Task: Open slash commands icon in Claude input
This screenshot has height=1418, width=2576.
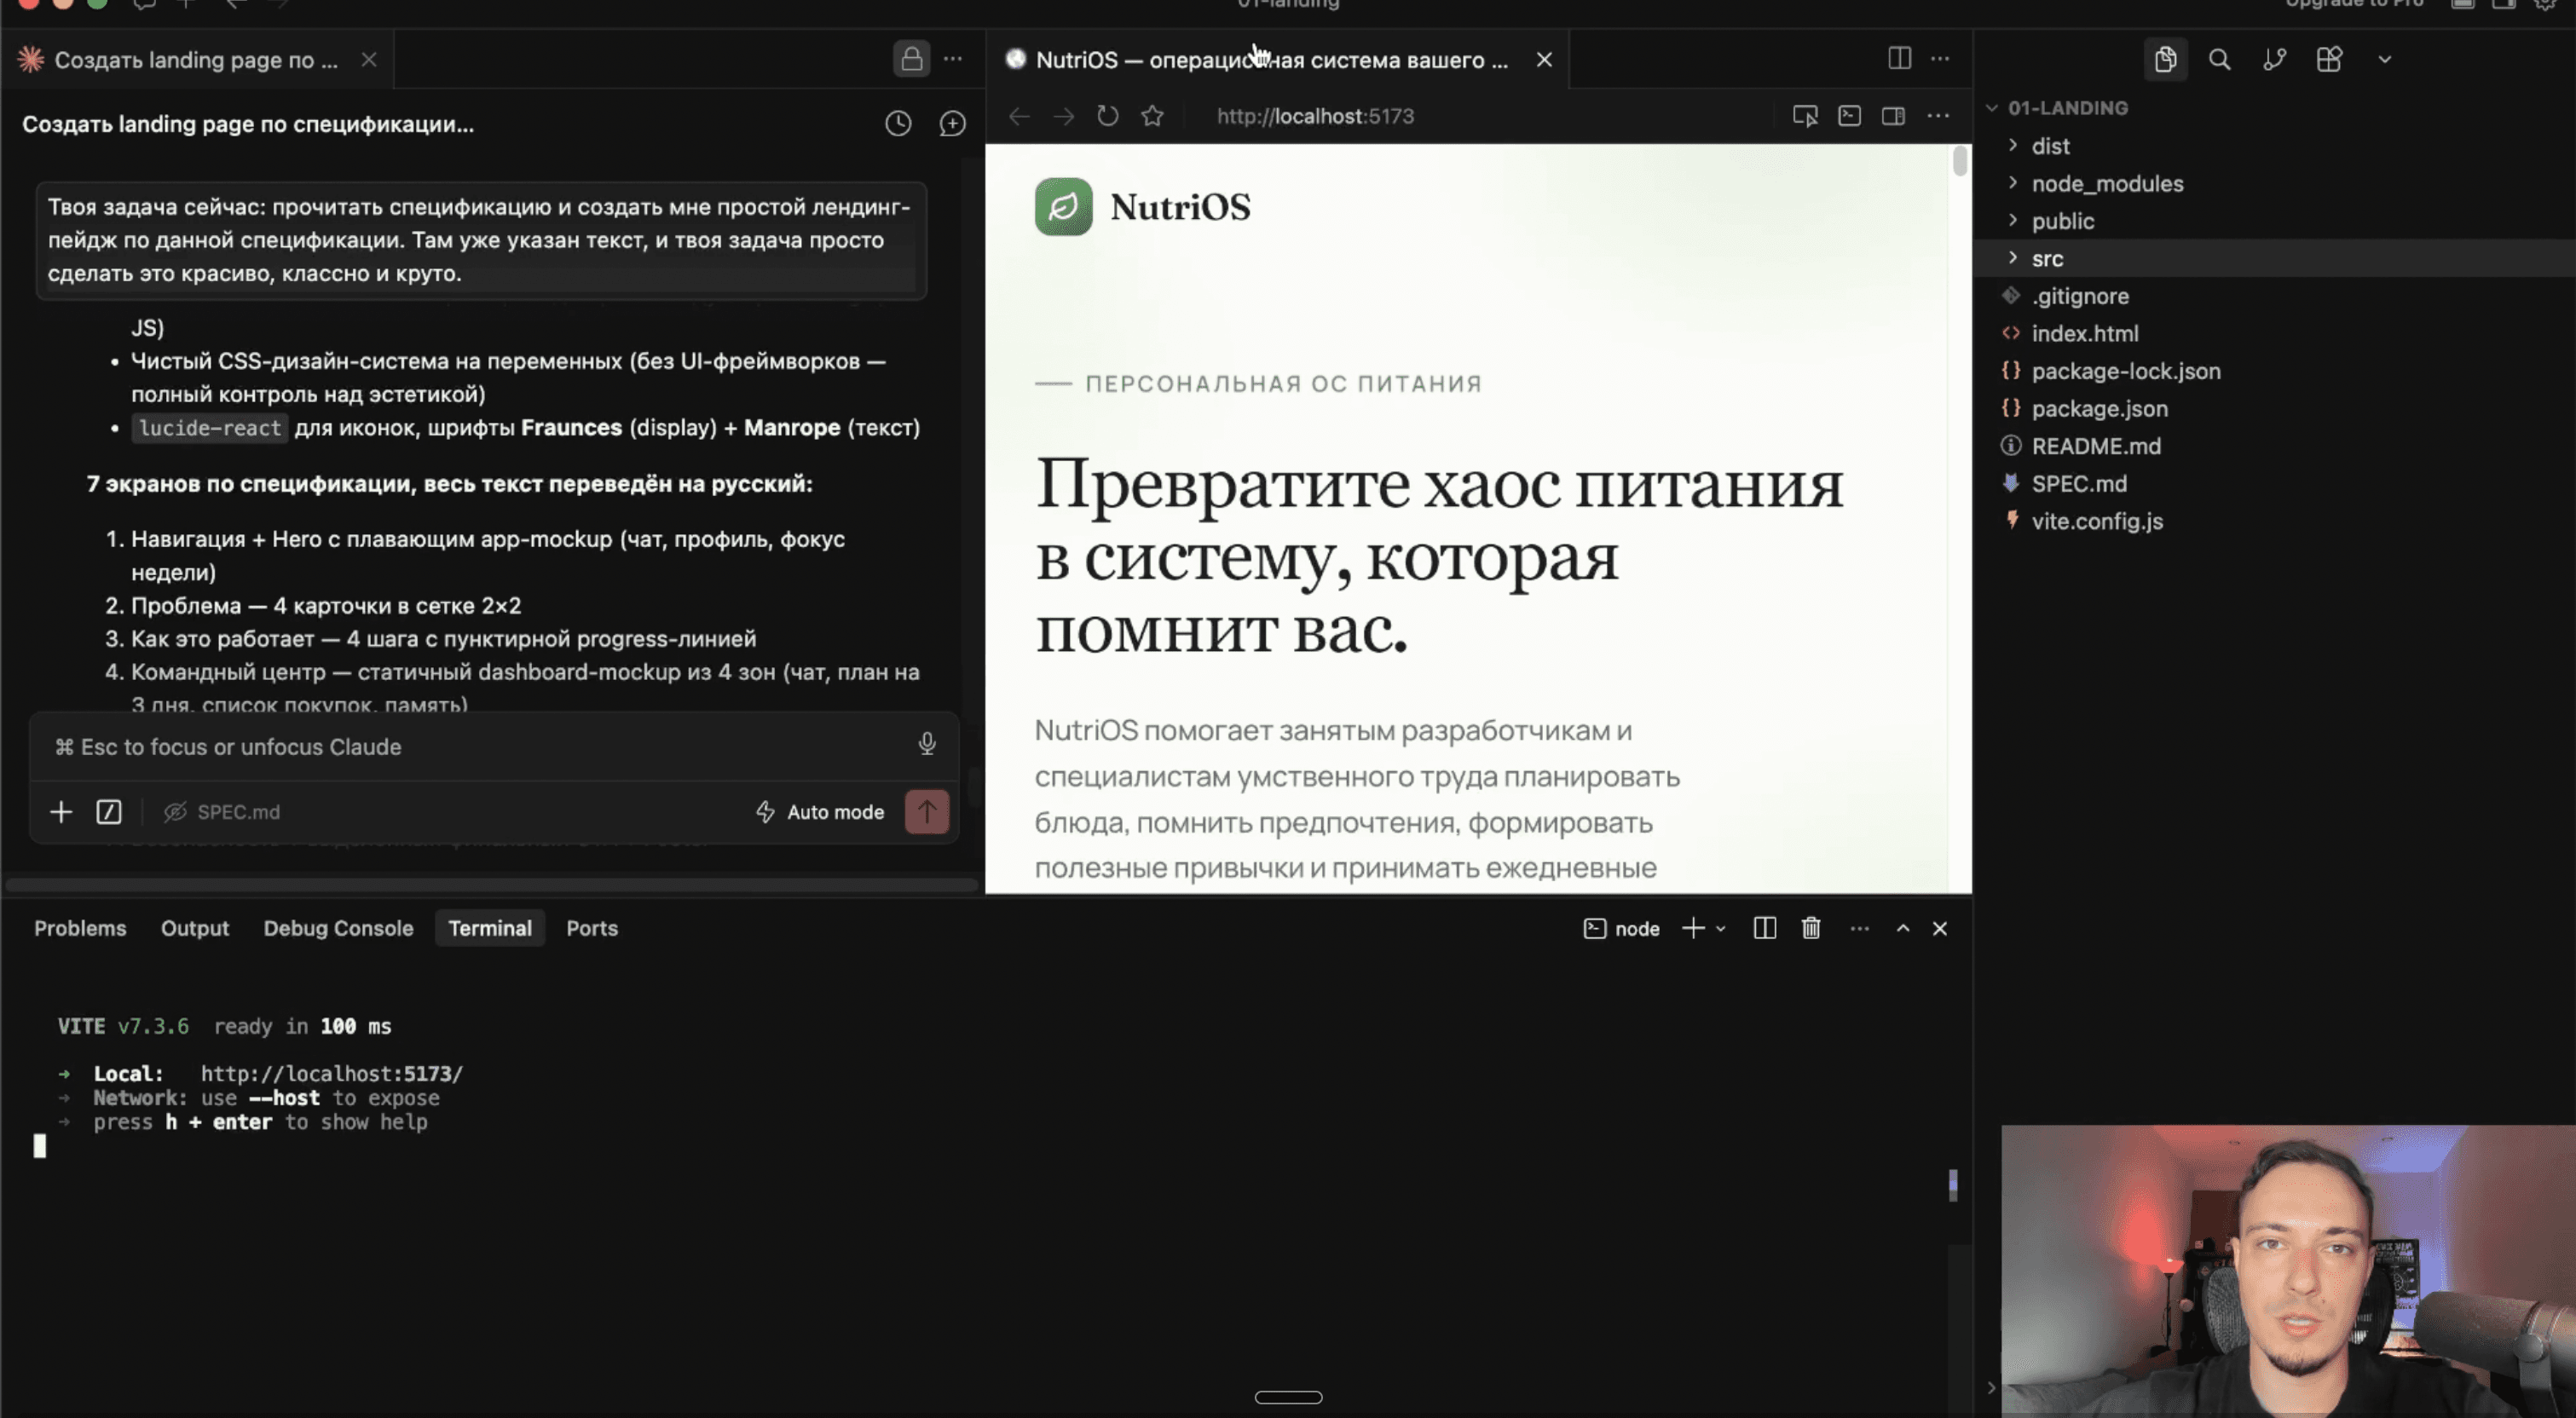Action: 109,812
